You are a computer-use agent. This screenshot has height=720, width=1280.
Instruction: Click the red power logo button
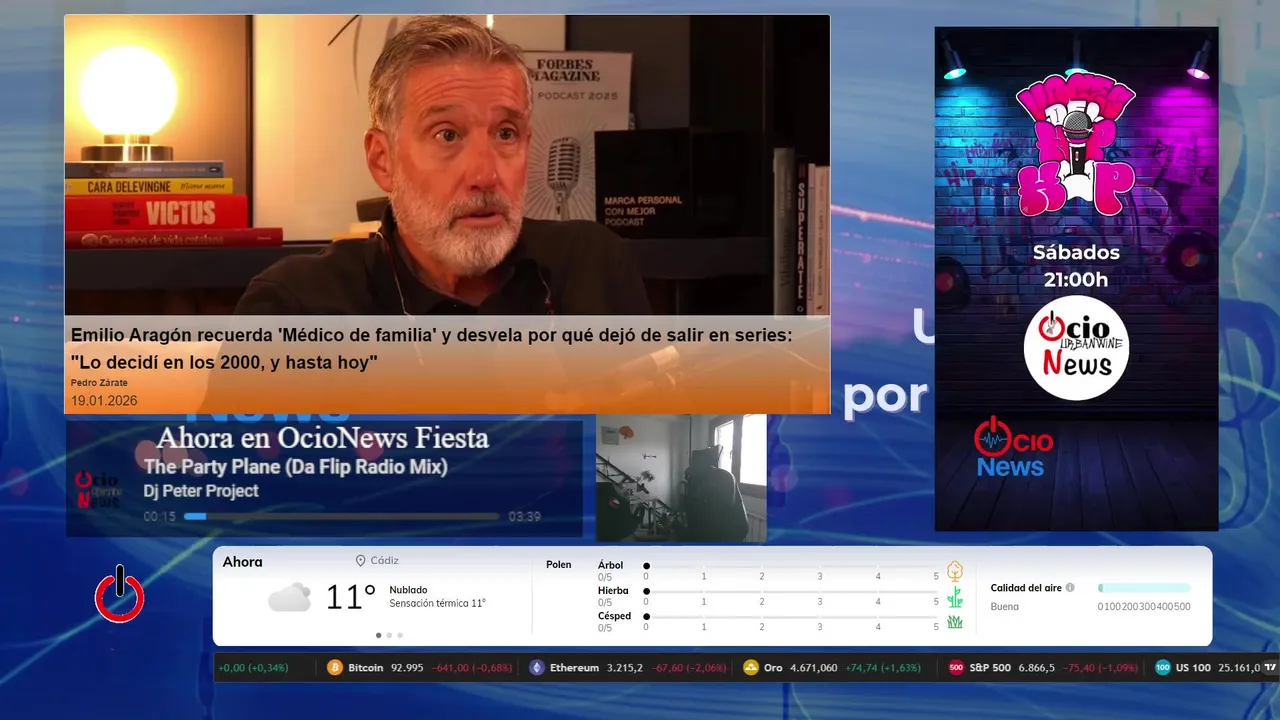[x=120, y=595]
